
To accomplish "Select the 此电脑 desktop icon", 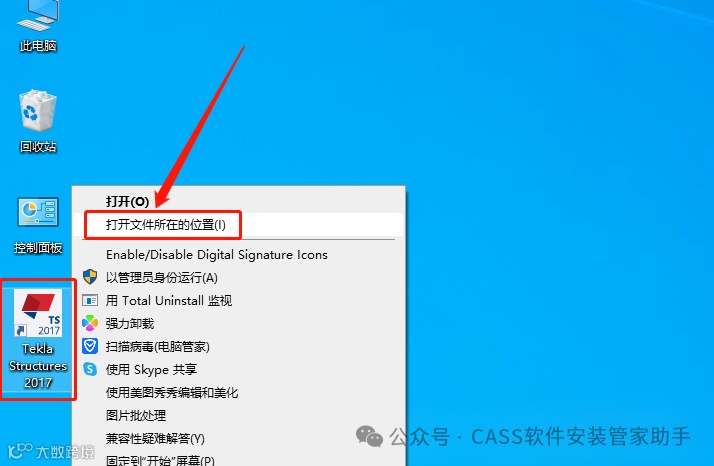I will (38, 26).
